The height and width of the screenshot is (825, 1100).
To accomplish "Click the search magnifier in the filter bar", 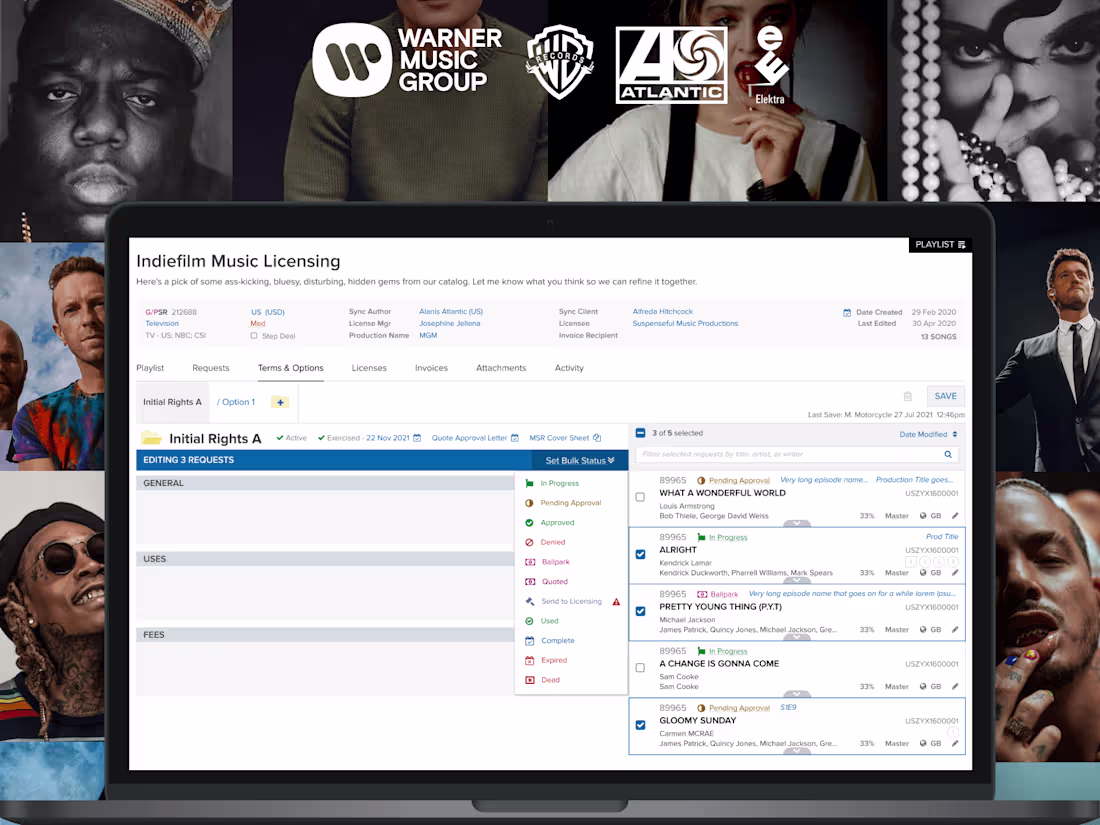I will pos(947,454).
